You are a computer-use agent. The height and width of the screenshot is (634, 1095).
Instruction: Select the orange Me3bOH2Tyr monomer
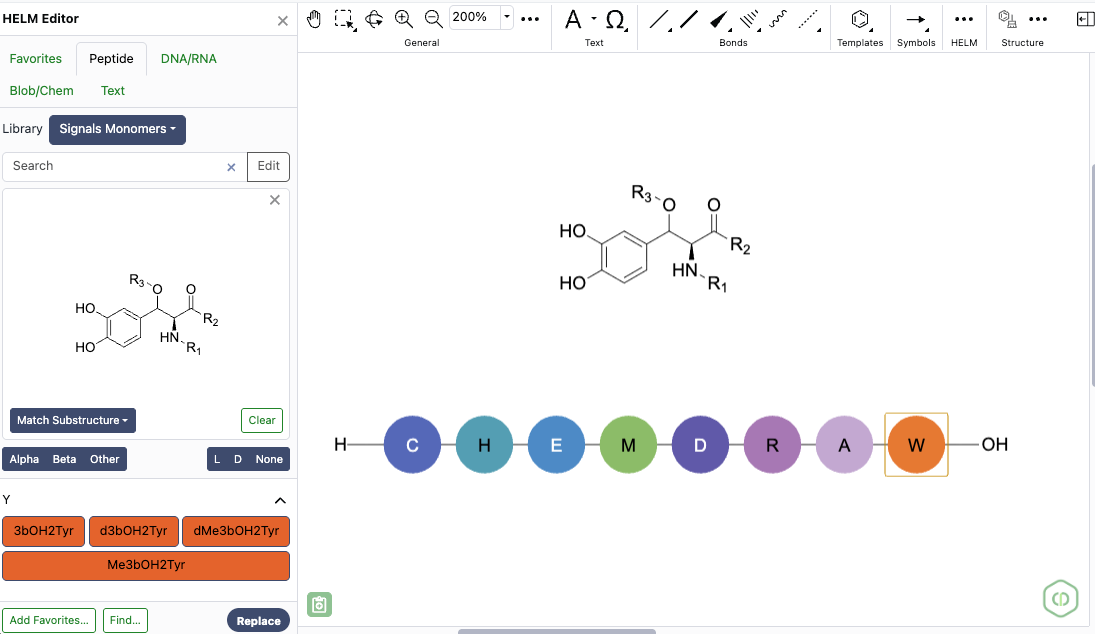(x=146, y=565)
